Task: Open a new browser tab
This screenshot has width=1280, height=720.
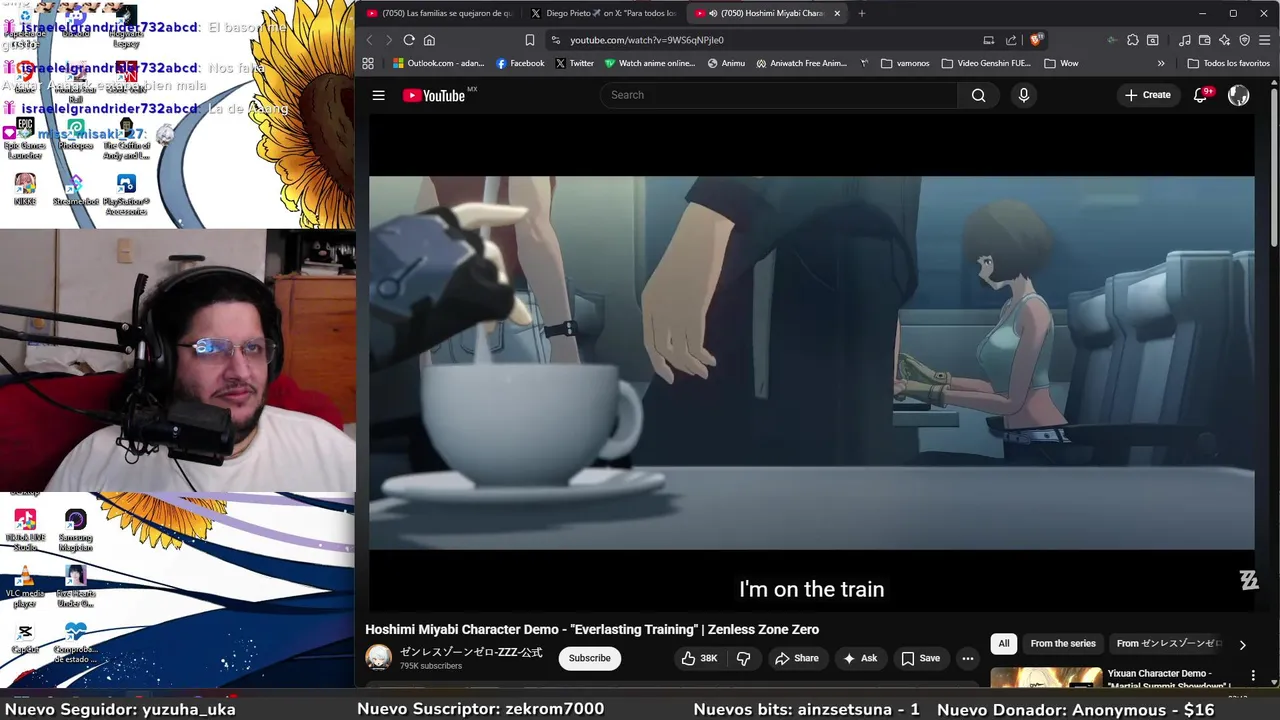Action: click(x=862, y=13)
